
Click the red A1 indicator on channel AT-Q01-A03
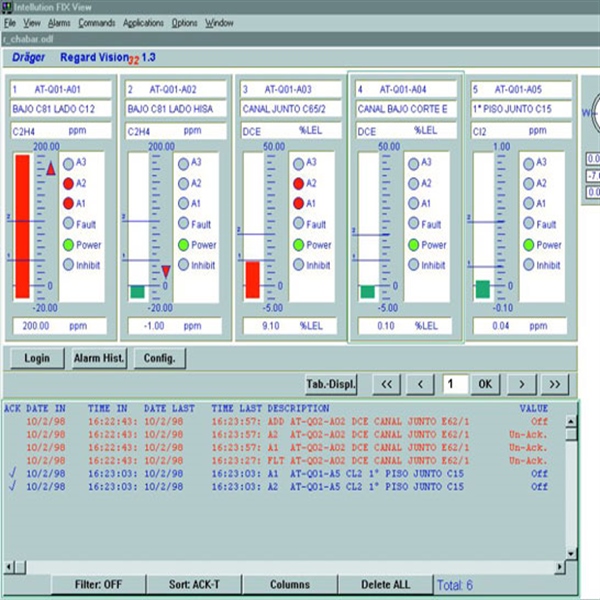point(298,203)
